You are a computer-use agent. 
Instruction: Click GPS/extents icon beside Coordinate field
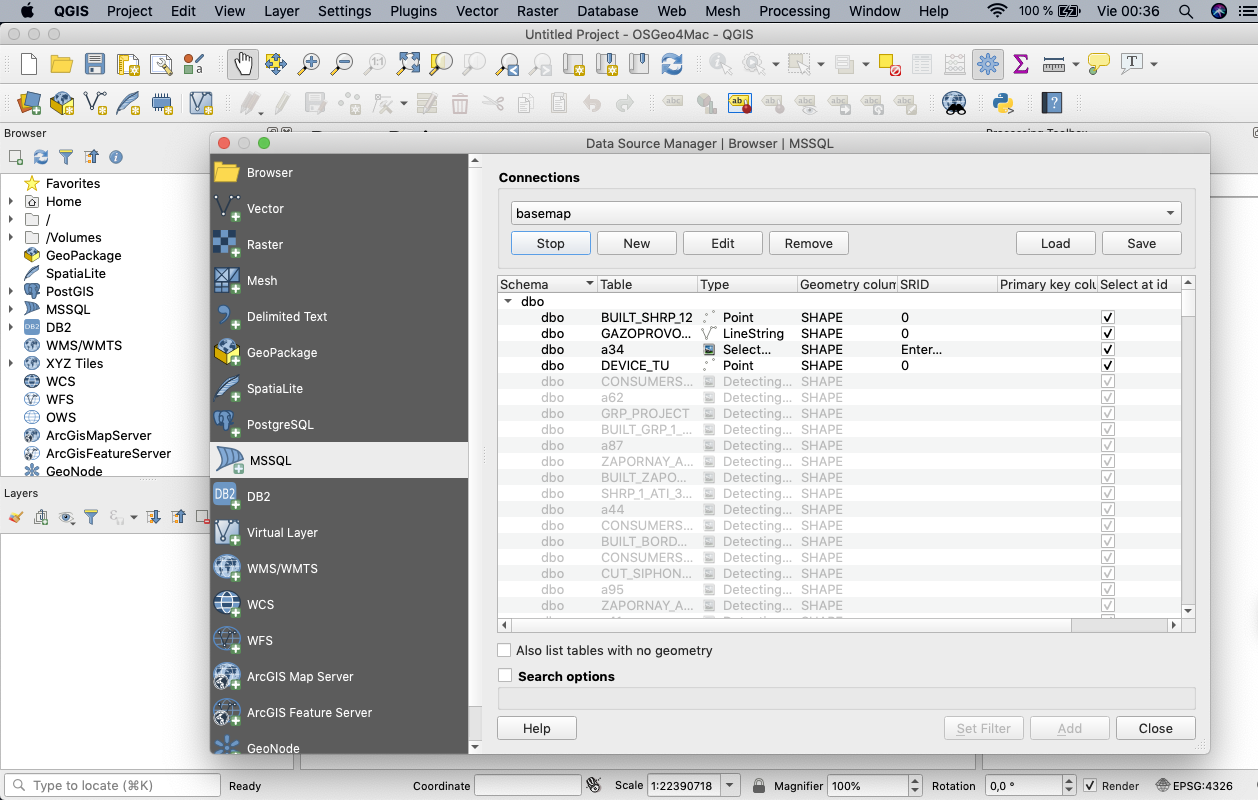point(594,785)
